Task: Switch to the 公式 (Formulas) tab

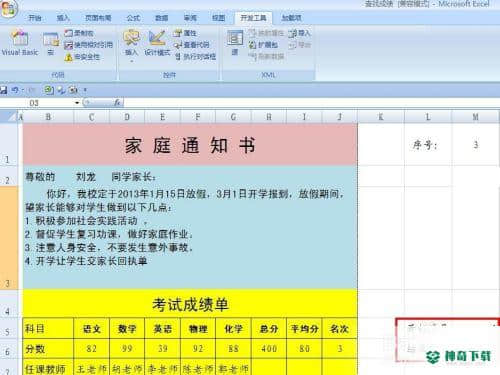Action: [x=133, y=18]
